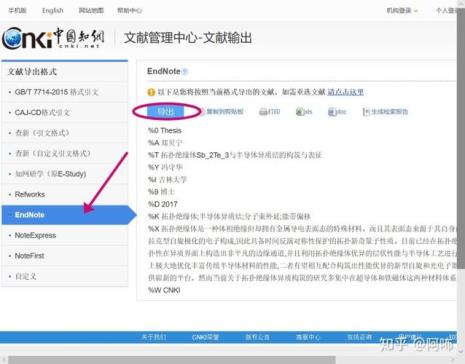
Task: Click the CNKI 中国知网 logo
Action: click(53, 38)
